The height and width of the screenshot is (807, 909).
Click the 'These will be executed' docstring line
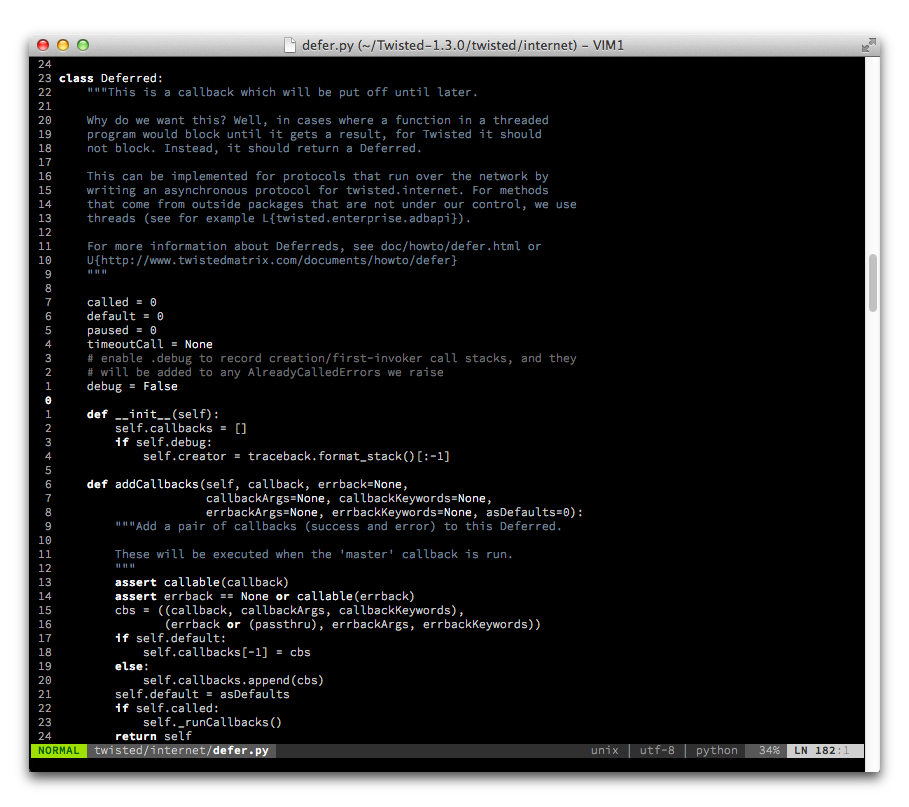(x=314, y=554)
